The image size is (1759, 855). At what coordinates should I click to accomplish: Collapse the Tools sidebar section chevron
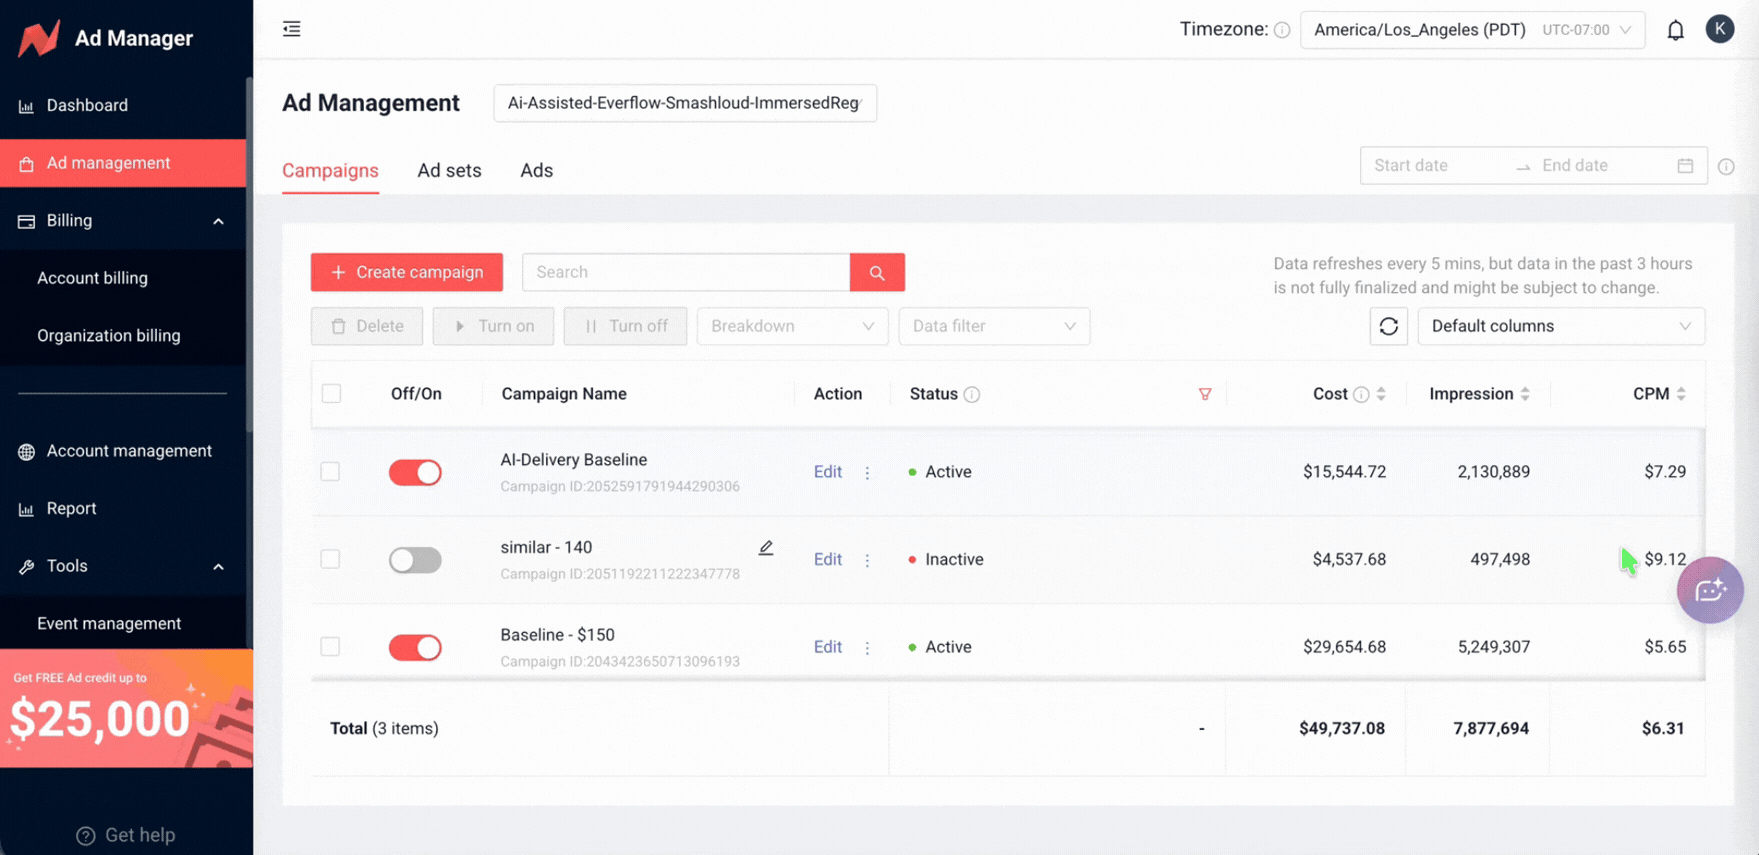point(218,567)
